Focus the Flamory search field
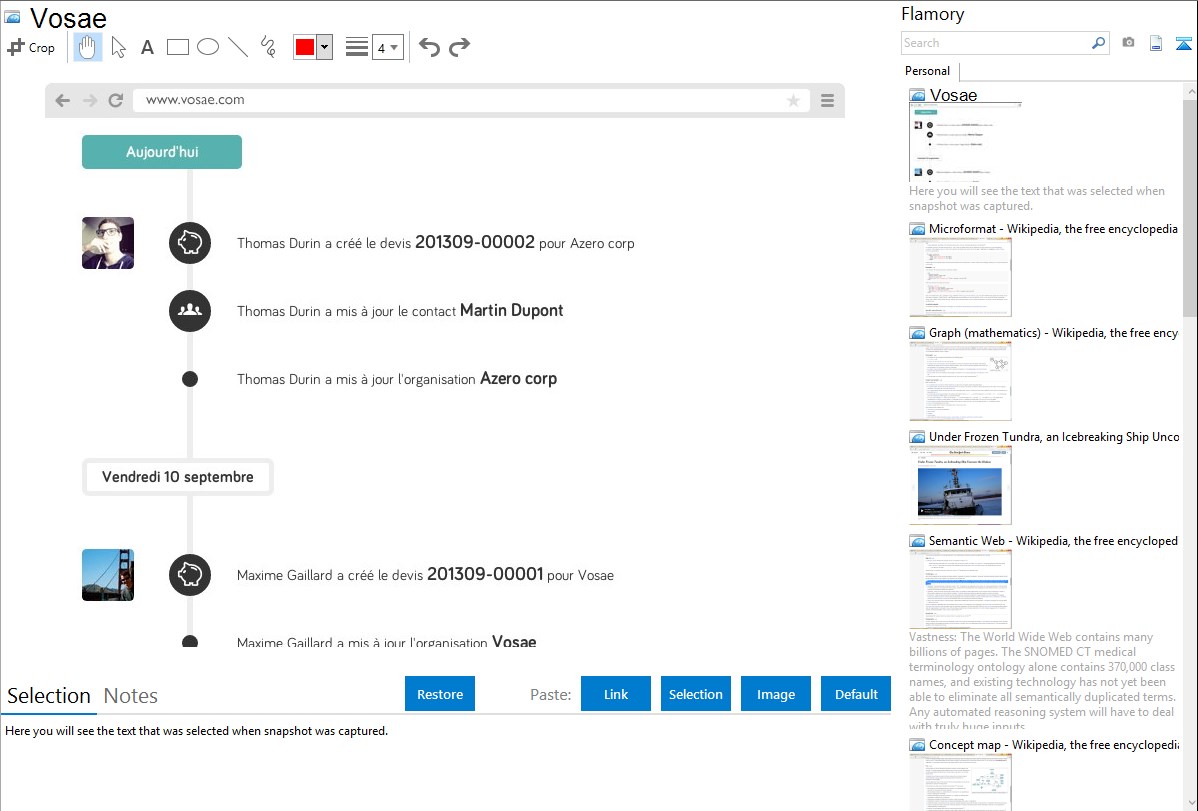This screenshot has width=1198, height=811. [995, 43]
